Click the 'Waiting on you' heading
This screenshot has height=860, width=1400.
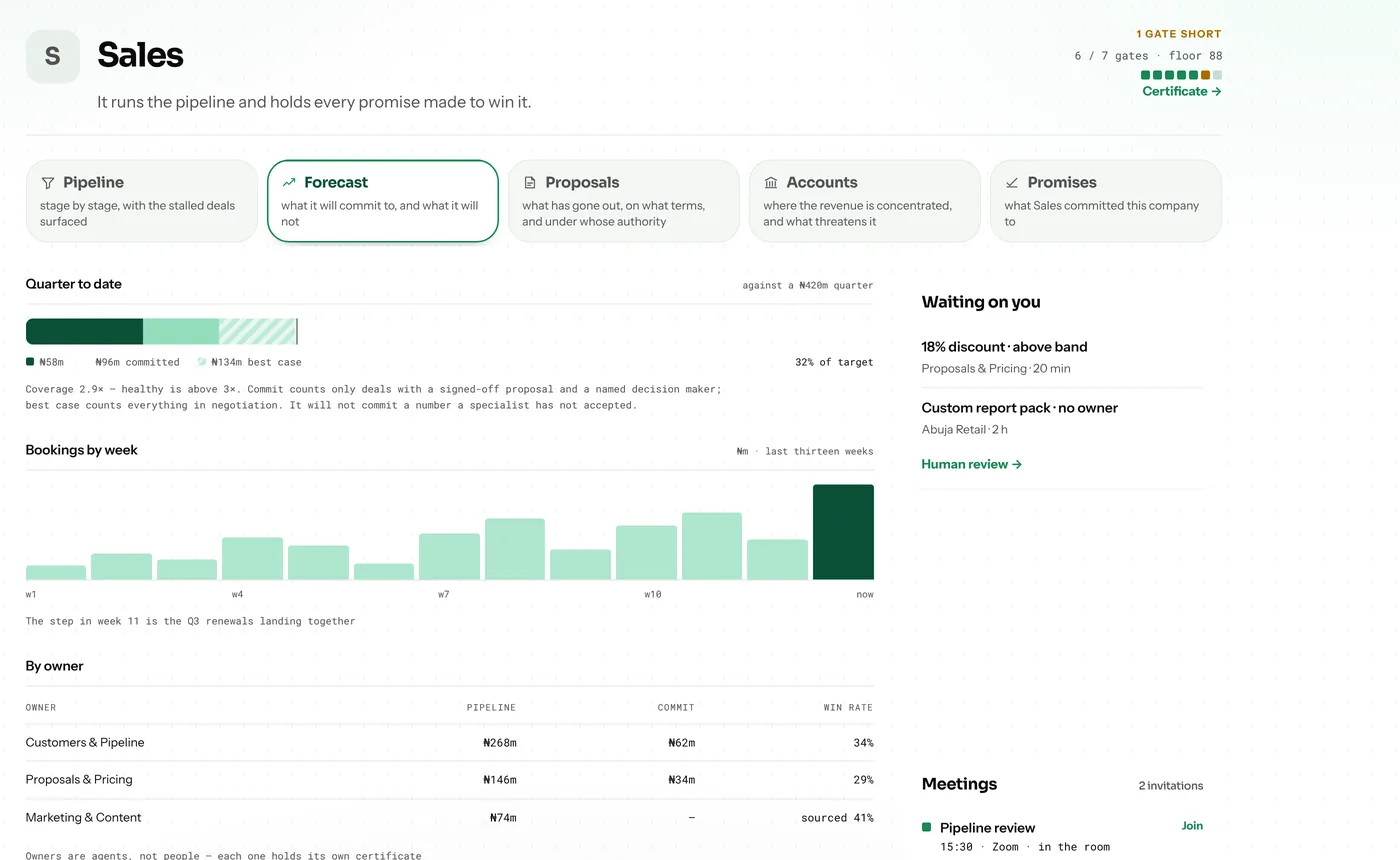(981, 302)
